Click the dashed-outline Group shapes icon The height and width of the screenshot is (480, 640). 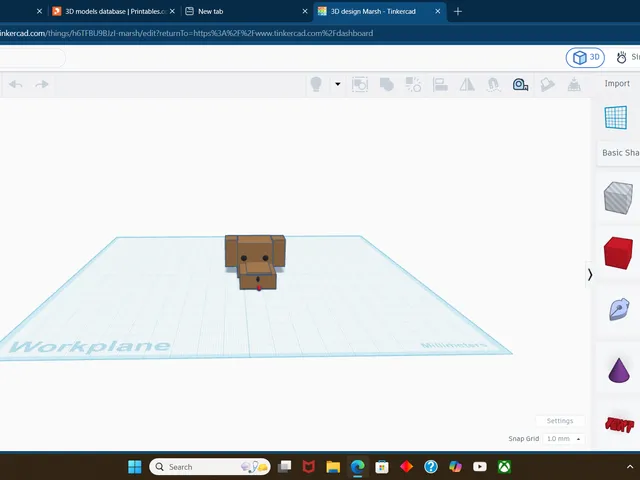pyautogui.click(x=360, y=84)
